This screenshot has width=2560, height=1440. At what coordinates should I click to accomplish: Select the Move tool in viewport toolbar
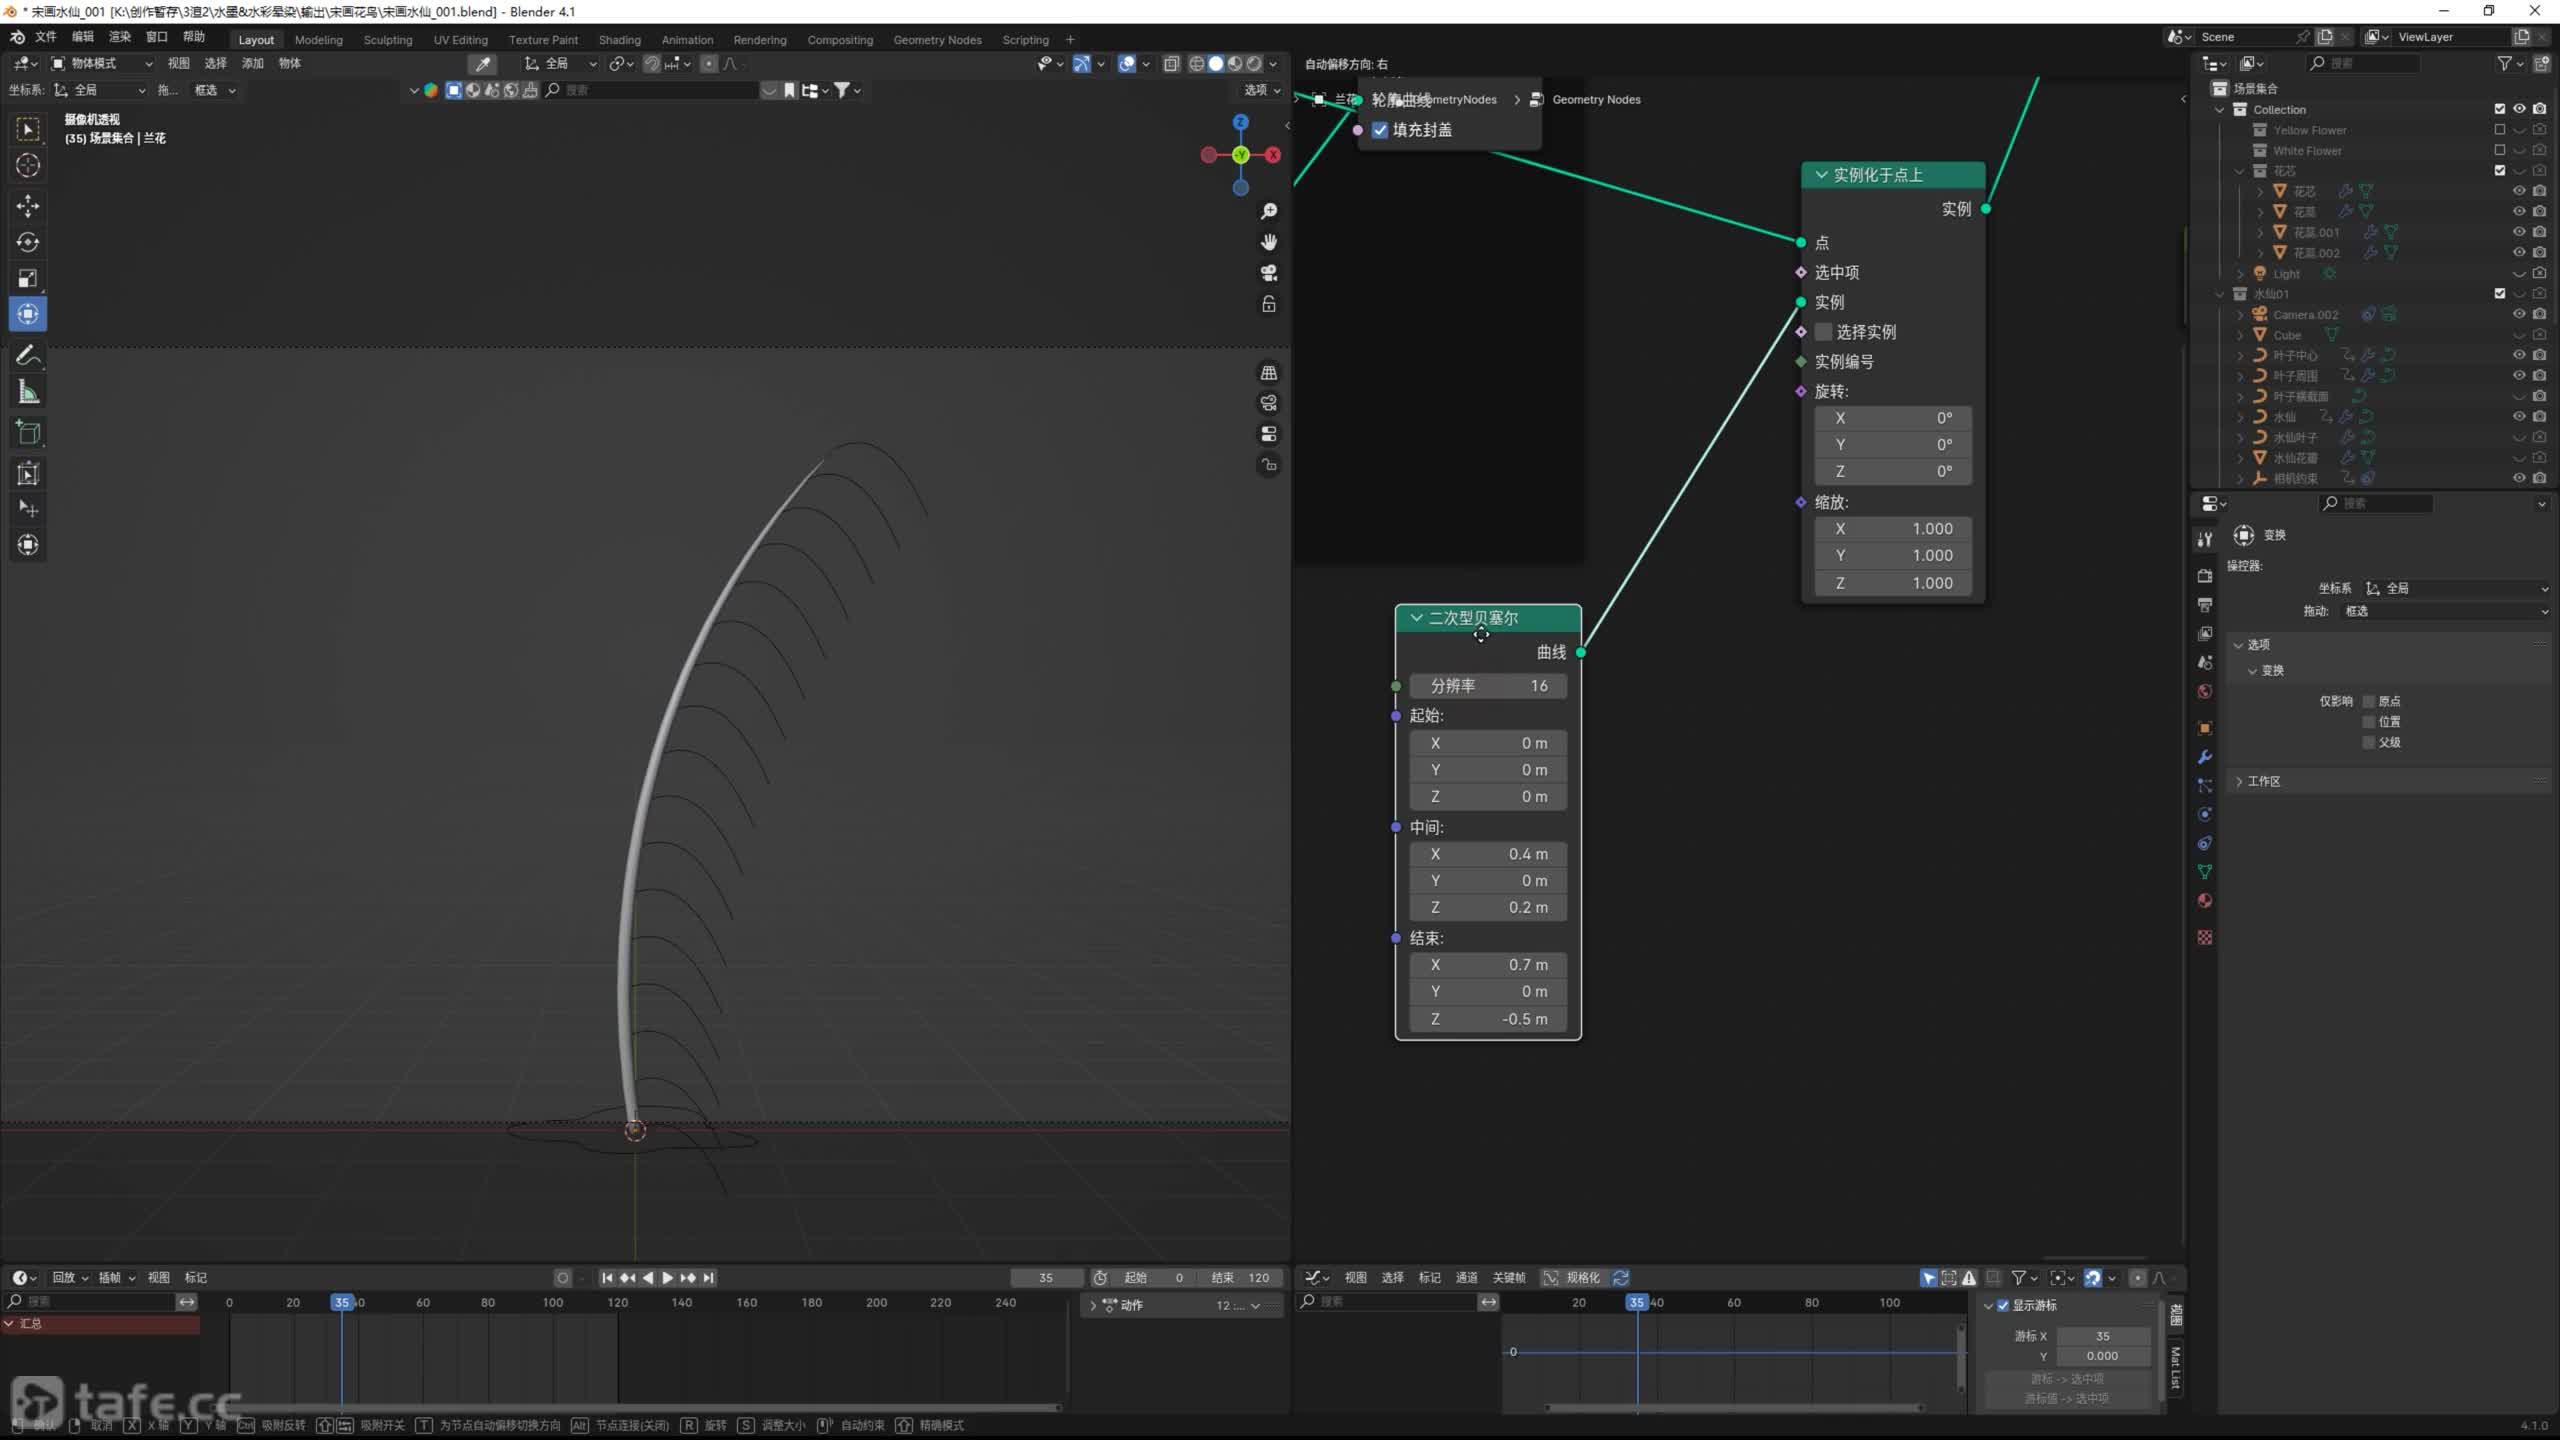pos(28,206)
